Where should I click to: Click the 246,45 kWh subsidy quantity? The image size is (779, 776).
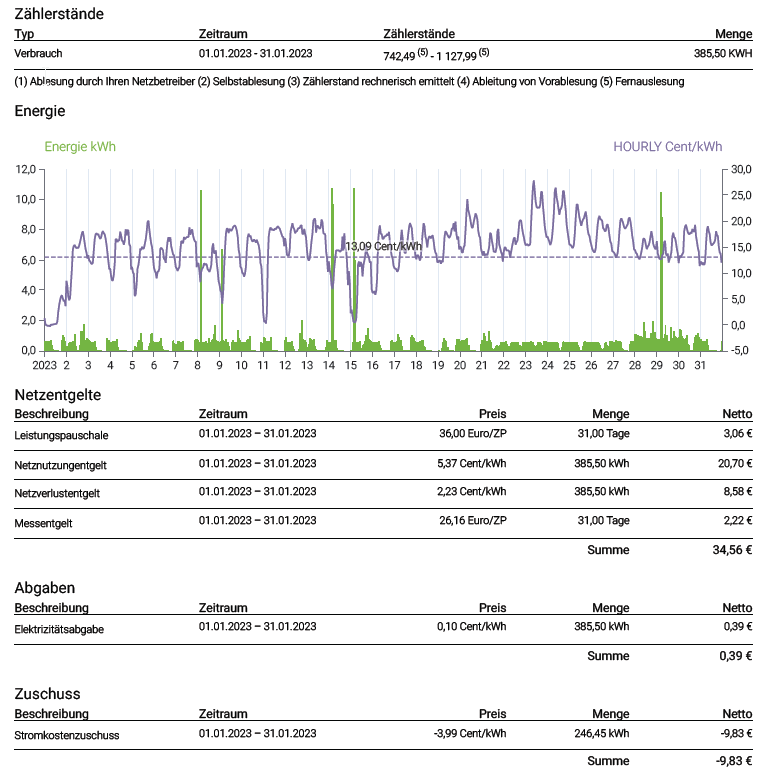602,733
